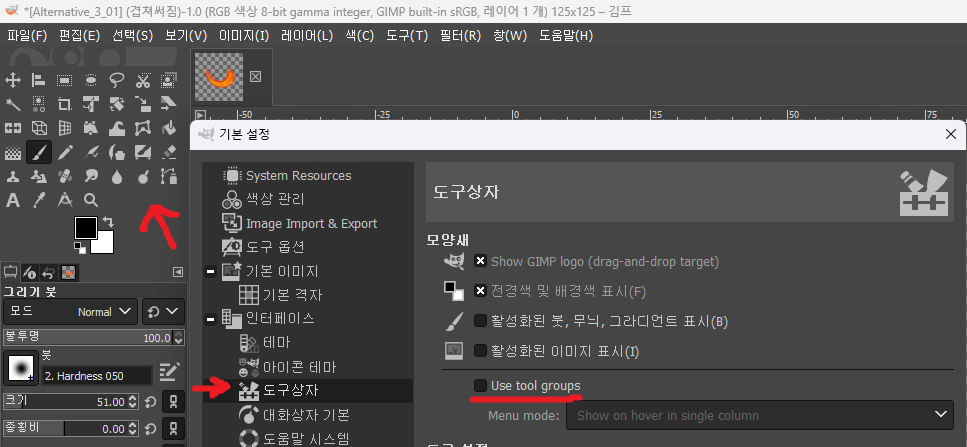Image resolution: width=967 pixels, height=447 pixels.
Task: Select the Gradient tool
Action: tap(12, 152)
